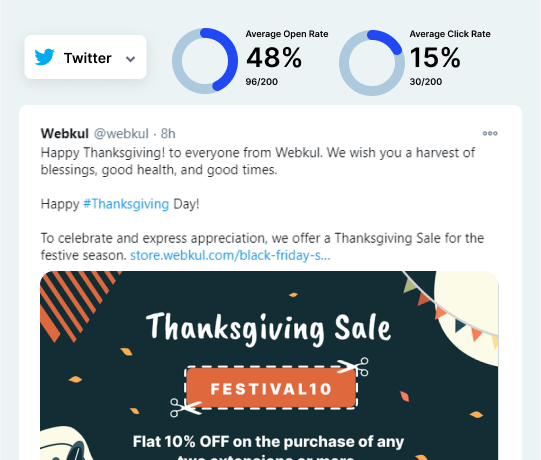Click the @webkul handle
Image resolution: width=541 pixels, height=460 pixels.
121,134
